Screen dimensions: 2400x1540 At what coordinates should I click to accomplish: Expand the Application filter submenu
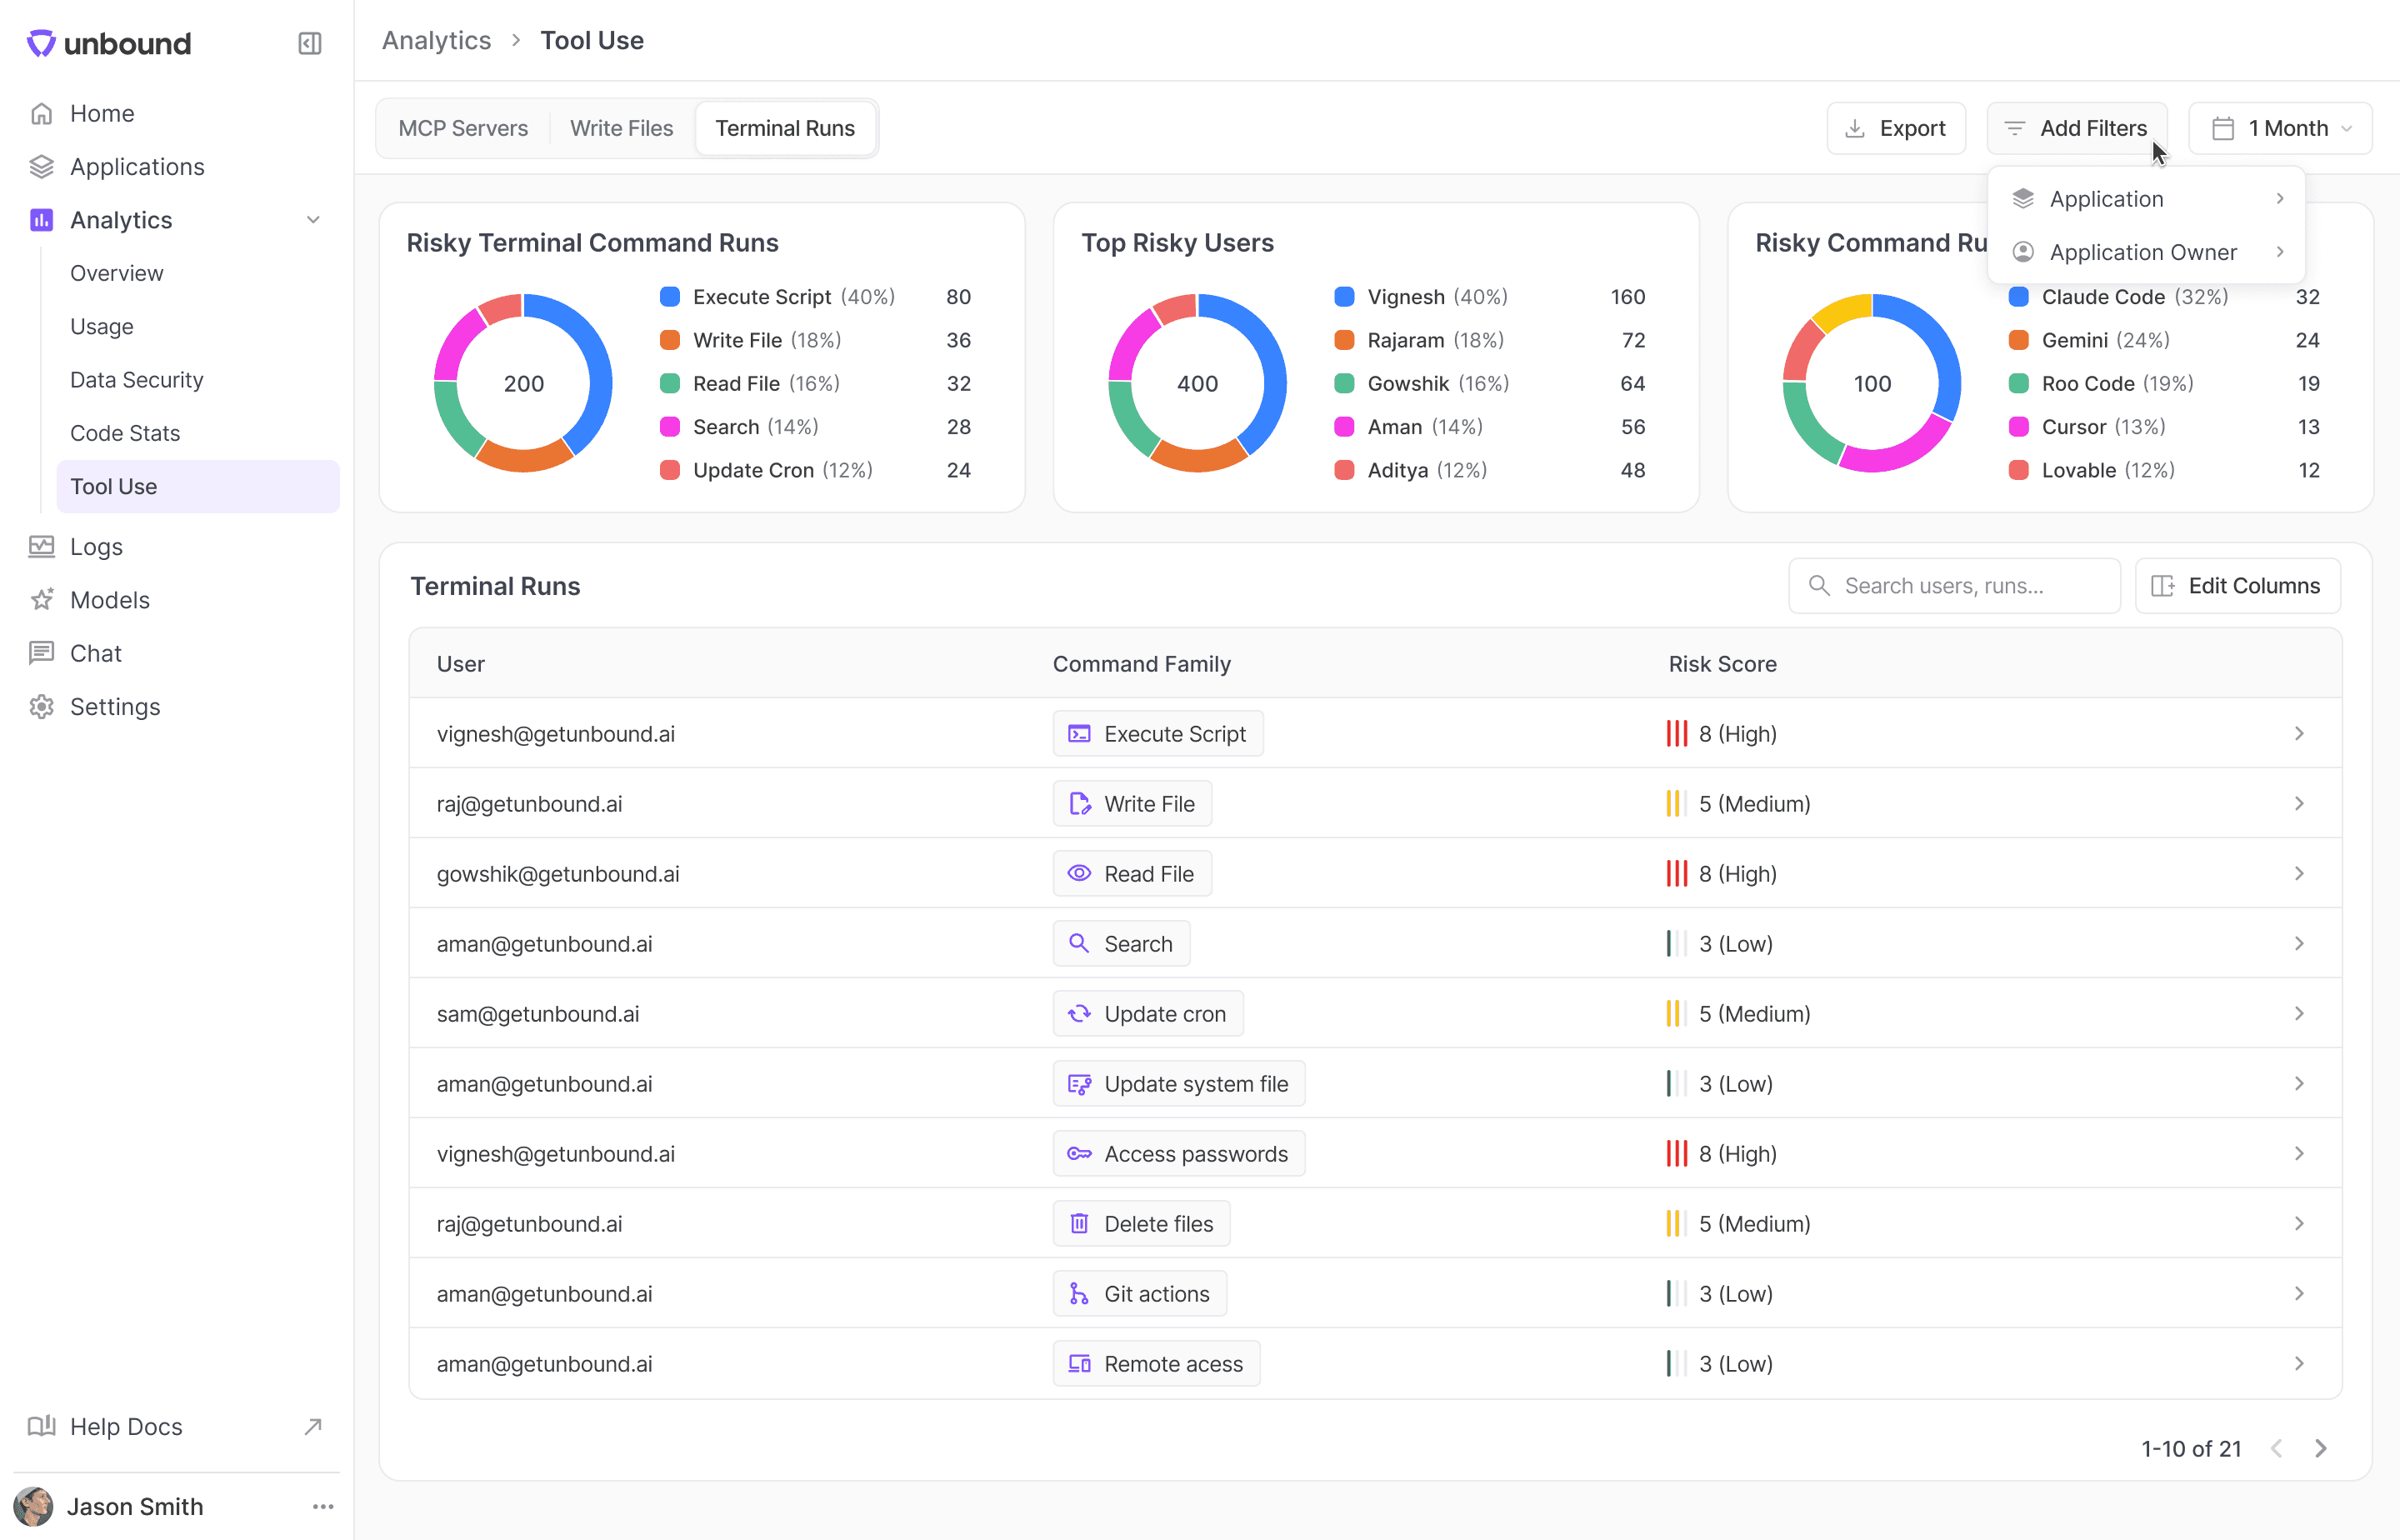pos(2147,199)
